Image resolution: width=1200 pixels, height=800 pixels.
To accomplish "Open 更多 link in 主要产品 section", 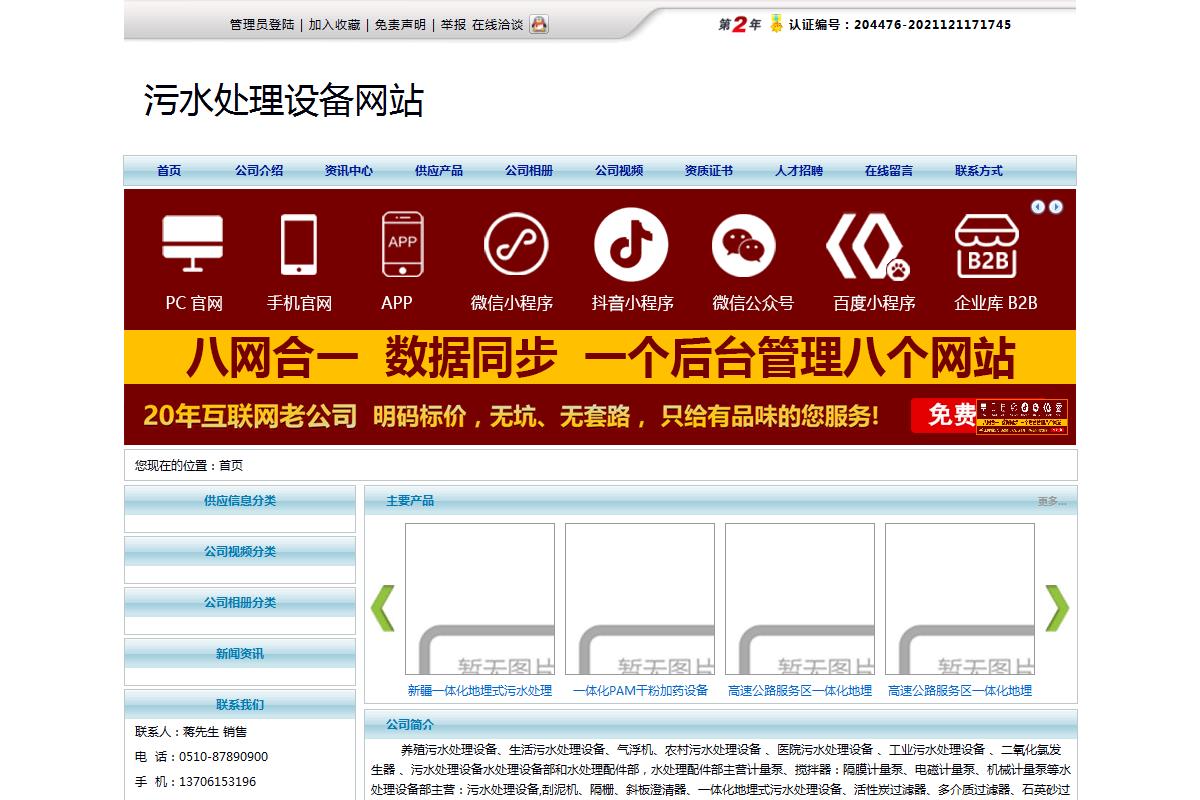I will 1051,501.
